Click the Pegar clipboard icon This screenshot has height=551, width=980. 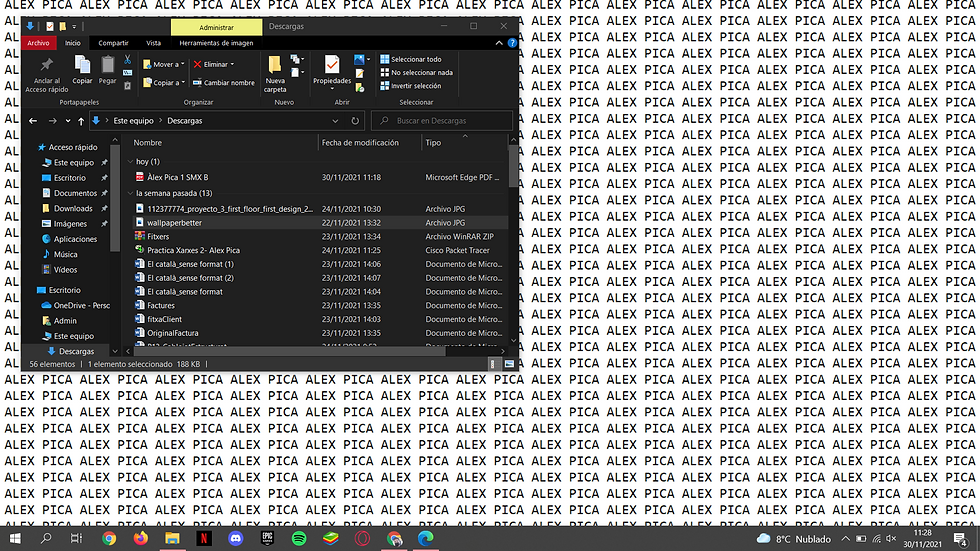pos(108,64)
